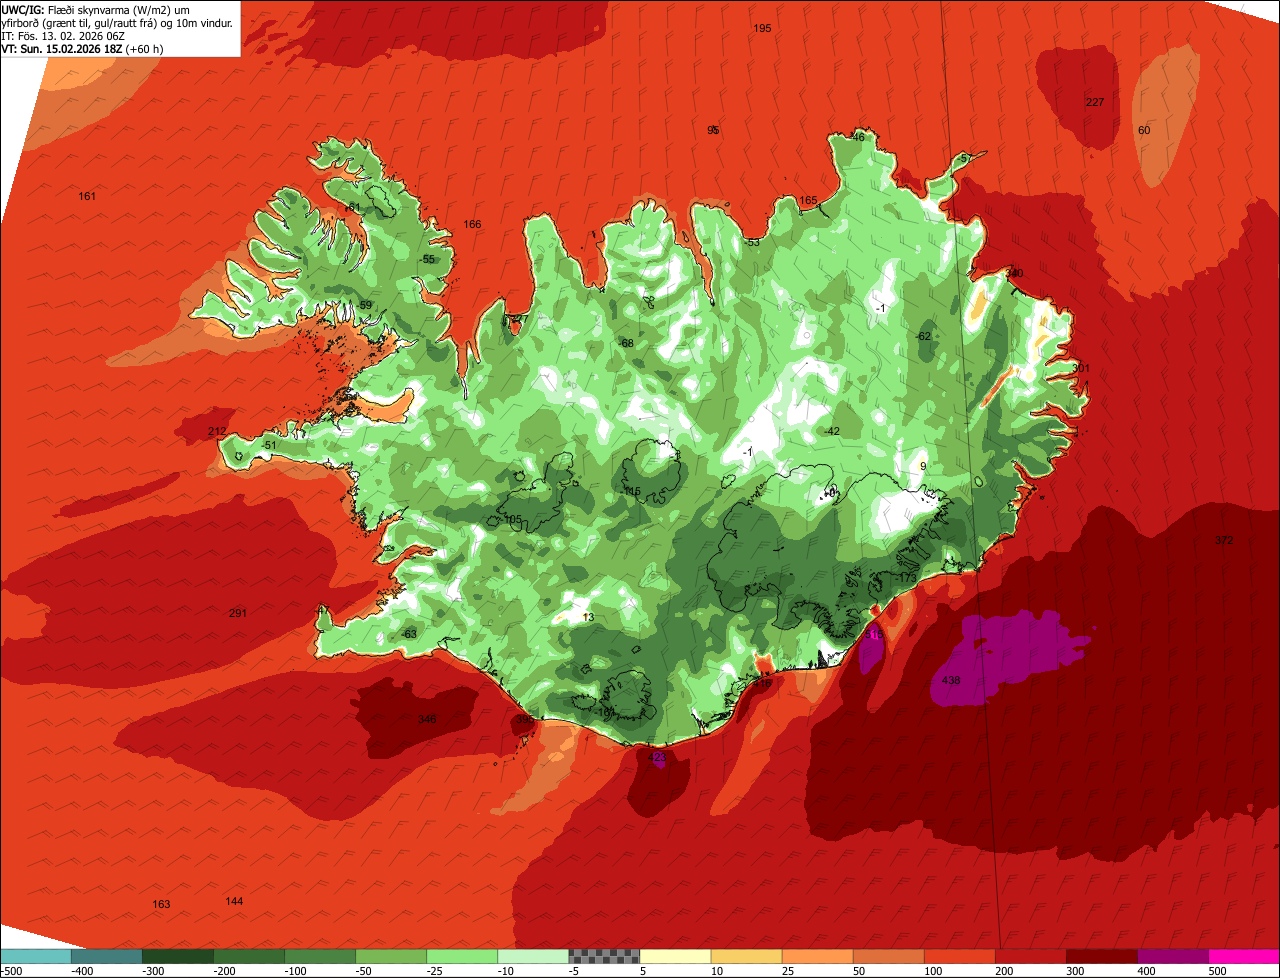The image size is (1280, 978).
Task: Choose the red-orange 100 to 200 legend swatch
Action: 959,956
